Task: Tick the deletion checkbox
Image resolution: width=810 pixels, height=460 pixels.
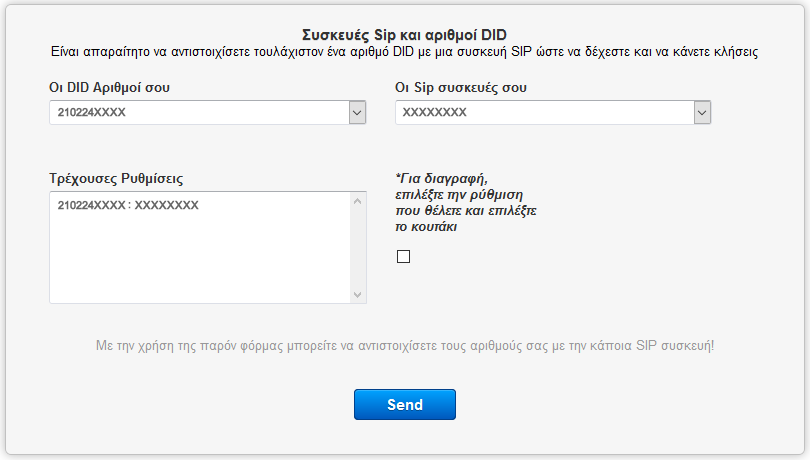Action: pos(403,256)
